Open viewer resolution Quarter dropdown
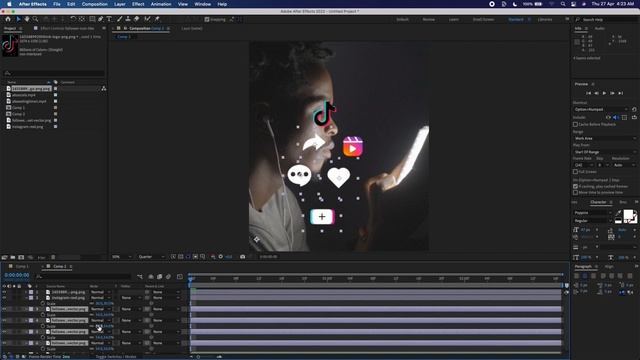The image size is (640, 360). point(151,257)
